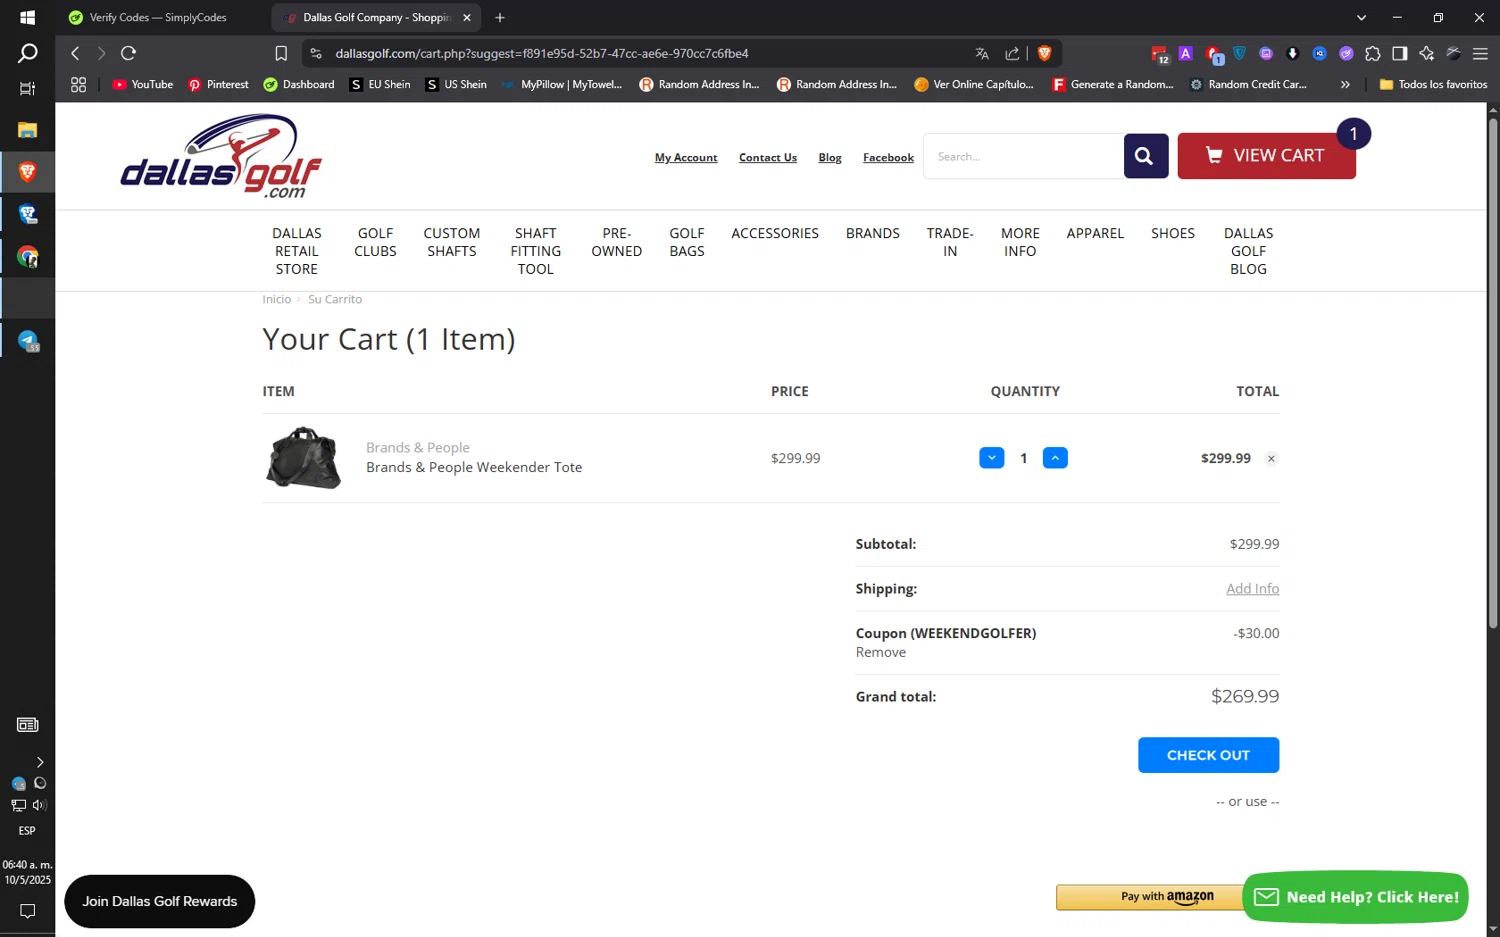The width and height of the screenshot is (1500, 937).
Task: Click the address bar URL
Action: [x=542, y=53]
